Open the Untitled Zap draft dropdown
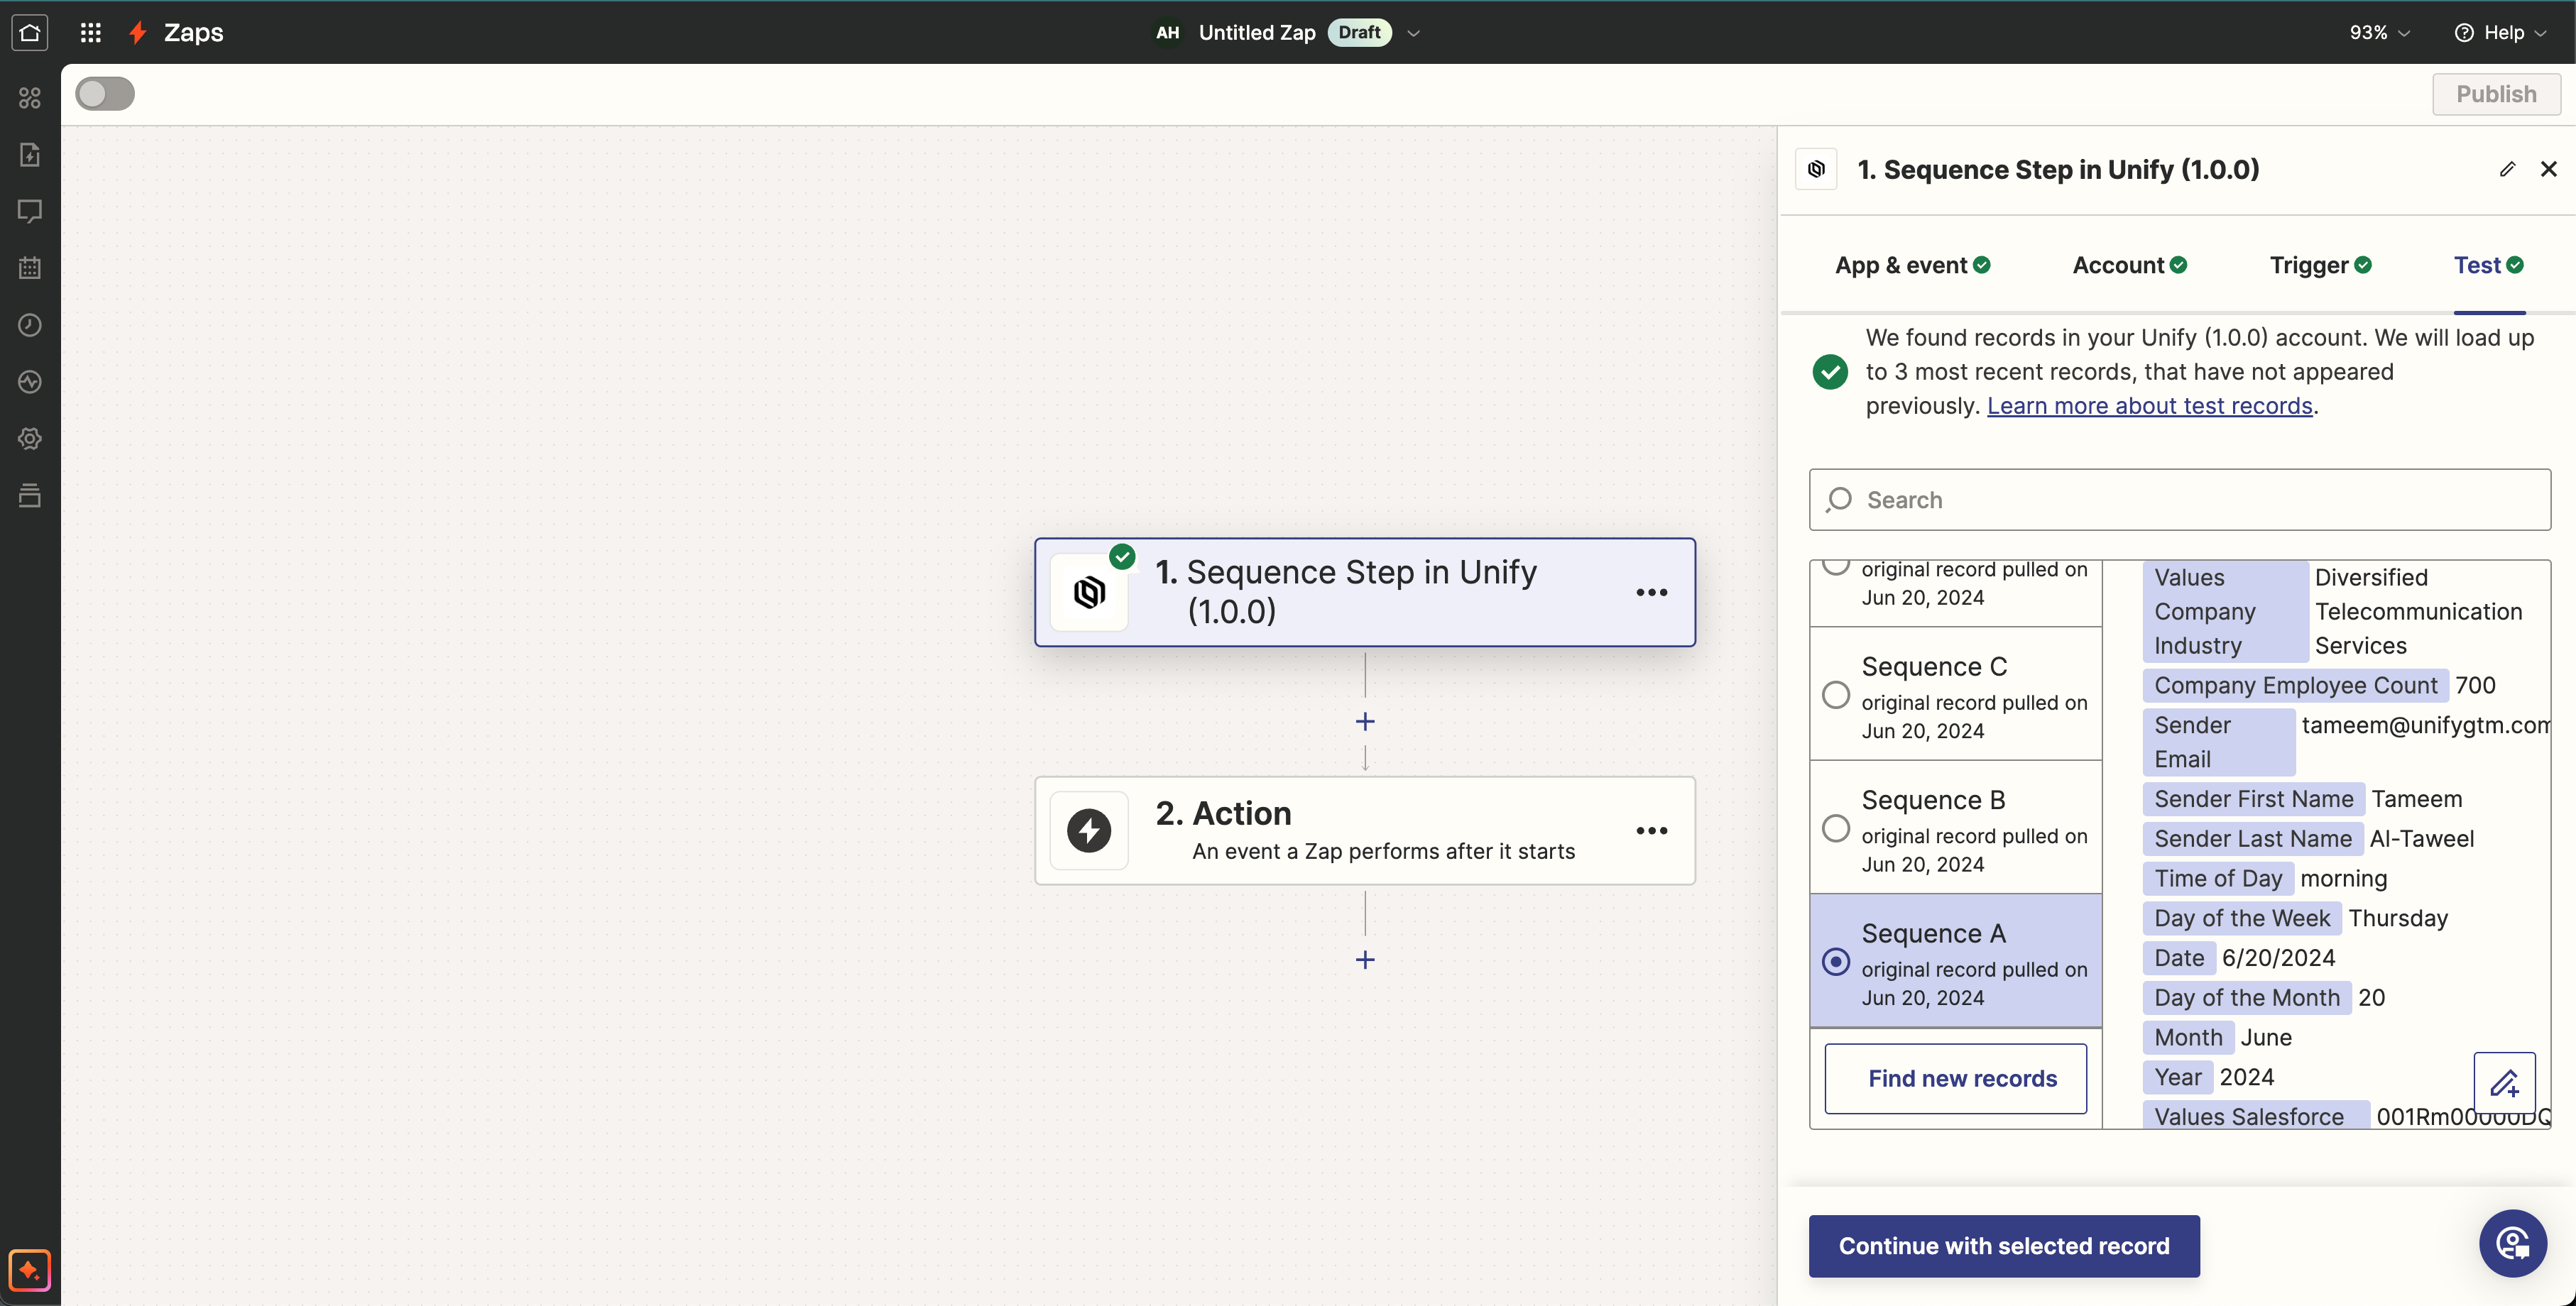The width and height of the screenshot is (2576, 1306). [1414, 32]
